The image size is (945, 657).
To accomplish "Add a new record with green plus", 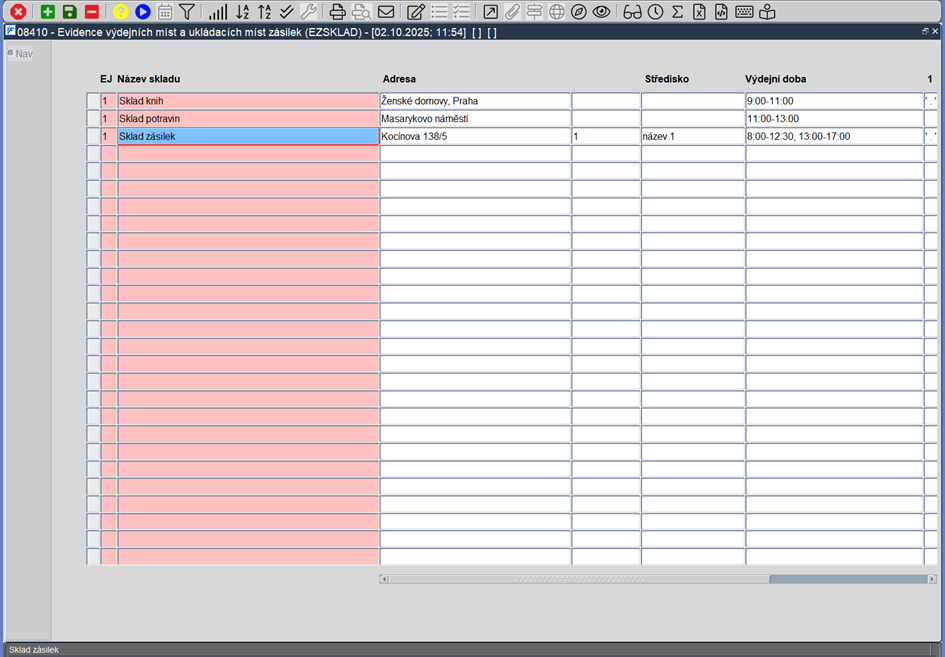I will 48,11.
